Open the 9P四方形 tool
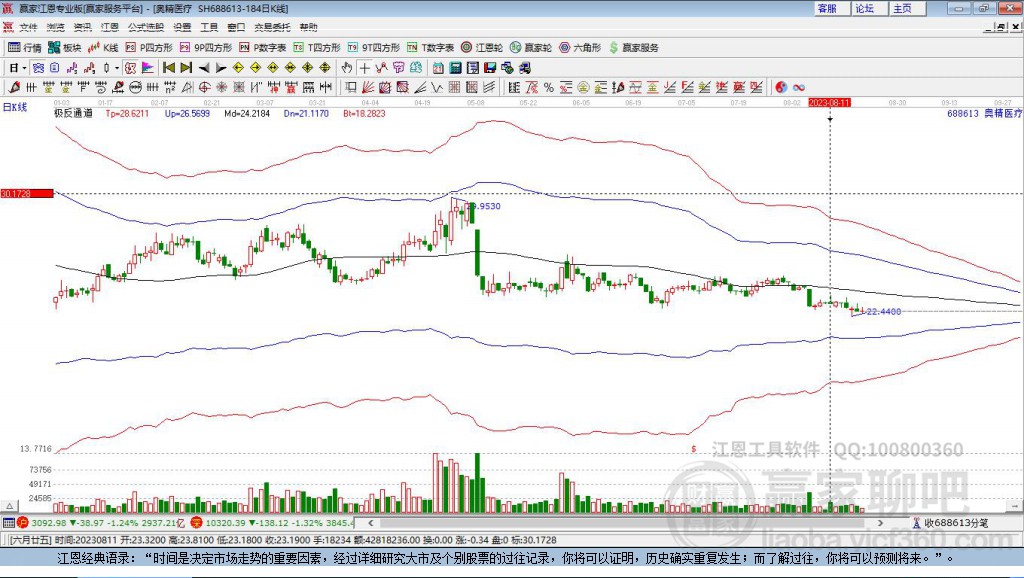This screenshot has height=578, width=1024. (206, 48)
